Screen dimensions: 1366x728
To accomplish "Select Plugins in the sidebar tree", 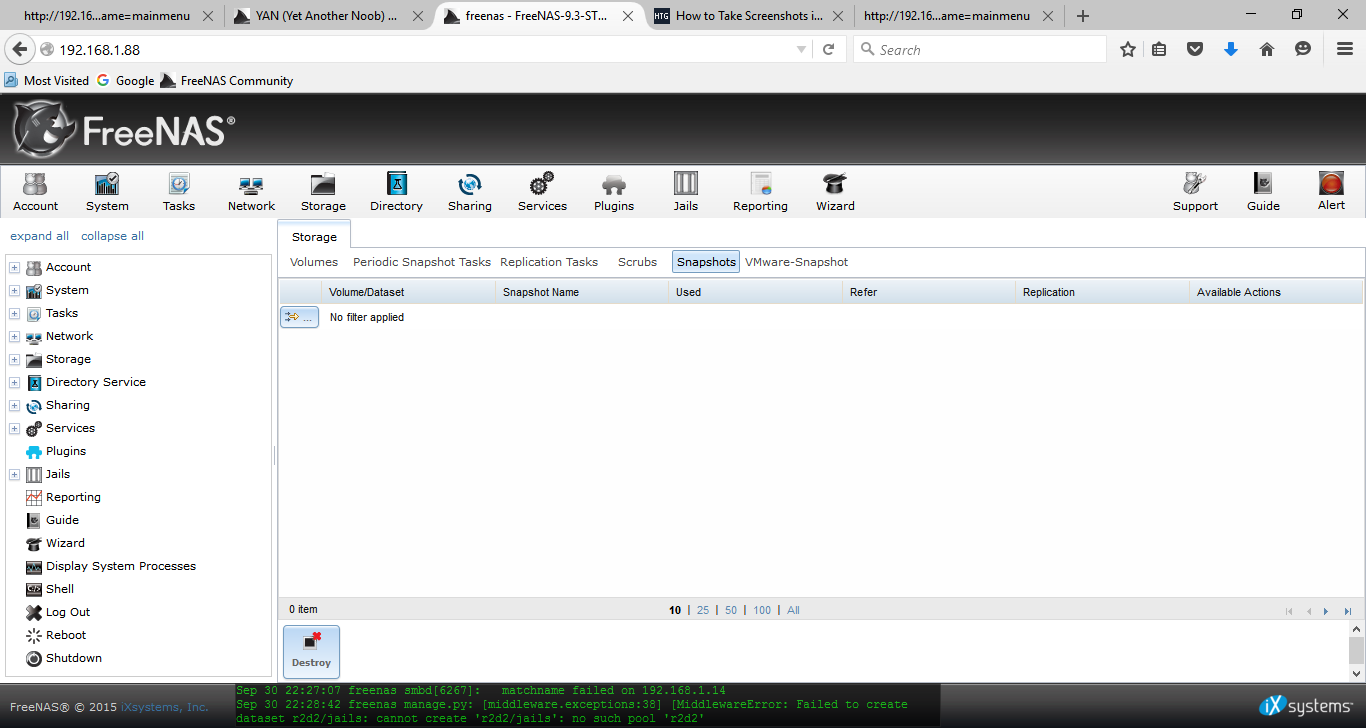I will coord(66,451).
